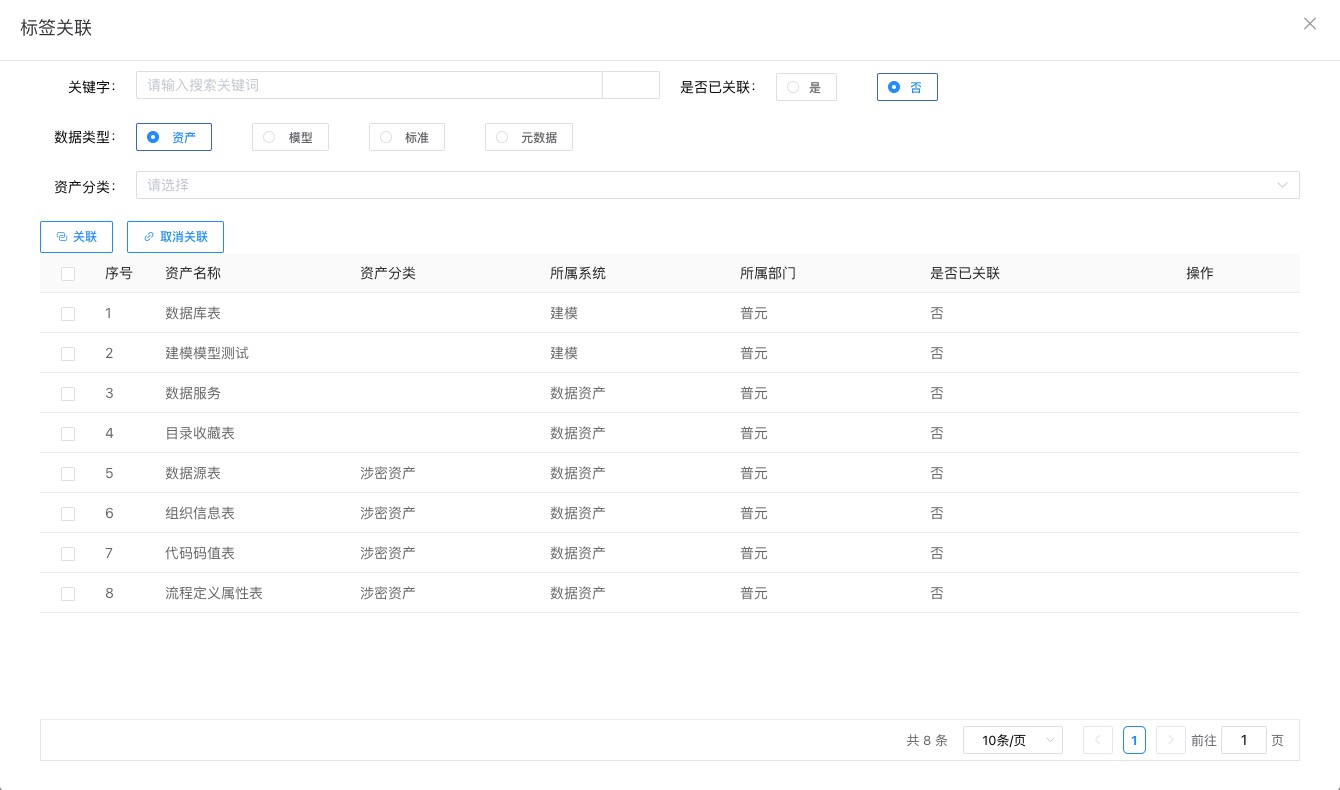
Task: Click the 所属部门 column header
Action: pyautogui.click(x=768, y=273)
